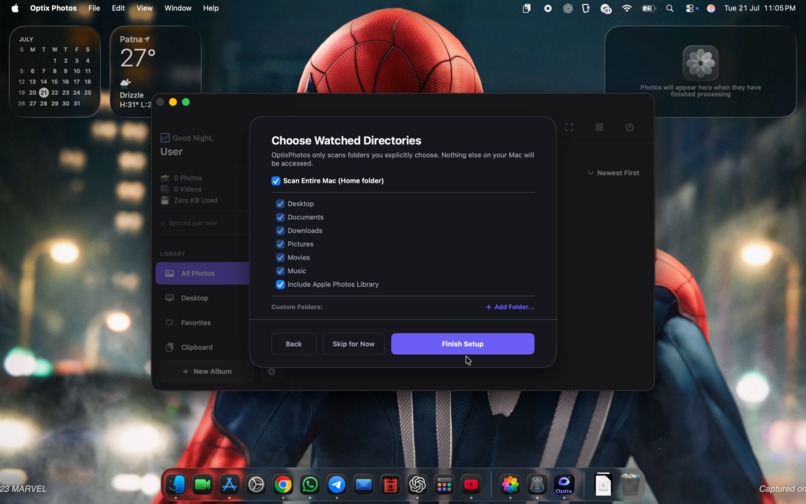This screenshot has width=806, height=504.
Task: Open the Apple menu
Action: [15, 8]
